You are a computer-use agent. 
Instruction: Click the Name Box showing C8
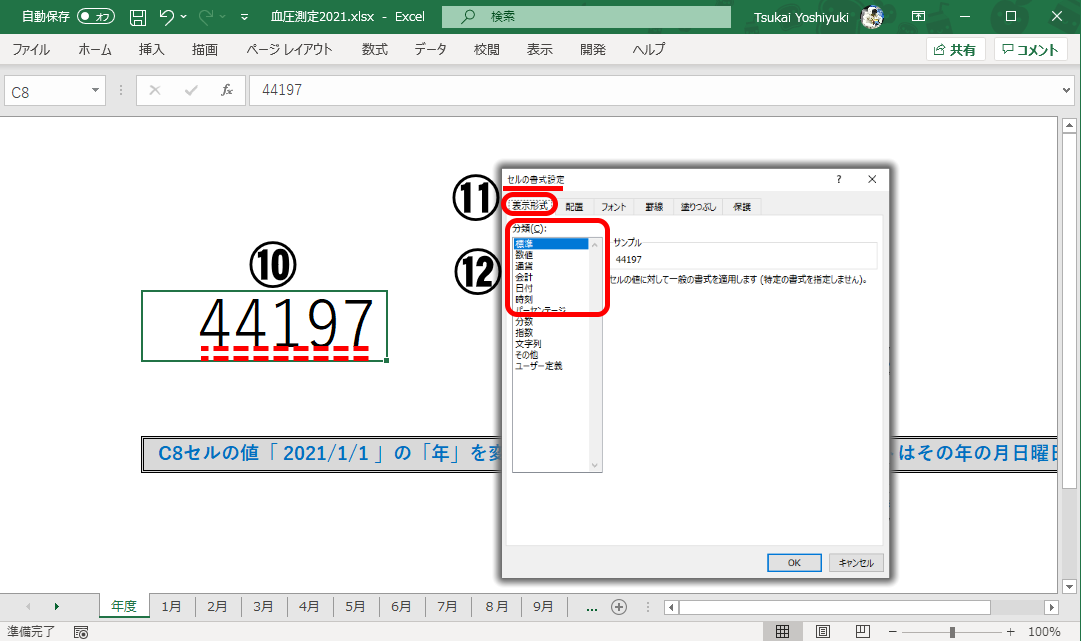pos(46,91)
